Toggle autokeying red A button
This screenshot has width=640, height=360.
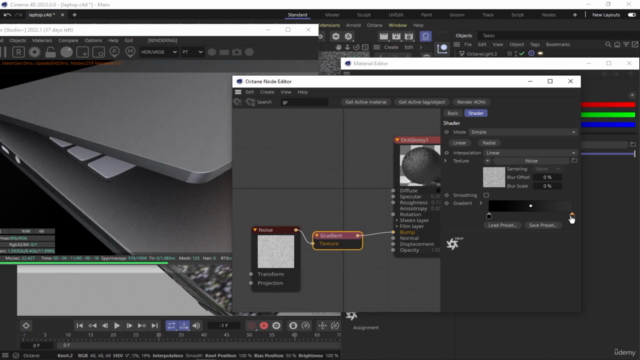click(x=264, y=326)
